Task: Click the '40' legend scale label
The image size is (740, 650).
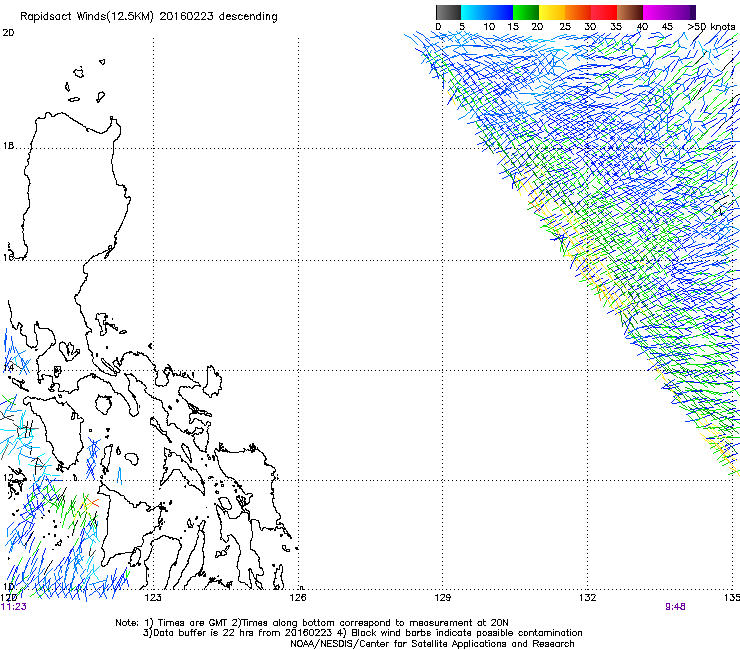Action: (x=642, y=27)
